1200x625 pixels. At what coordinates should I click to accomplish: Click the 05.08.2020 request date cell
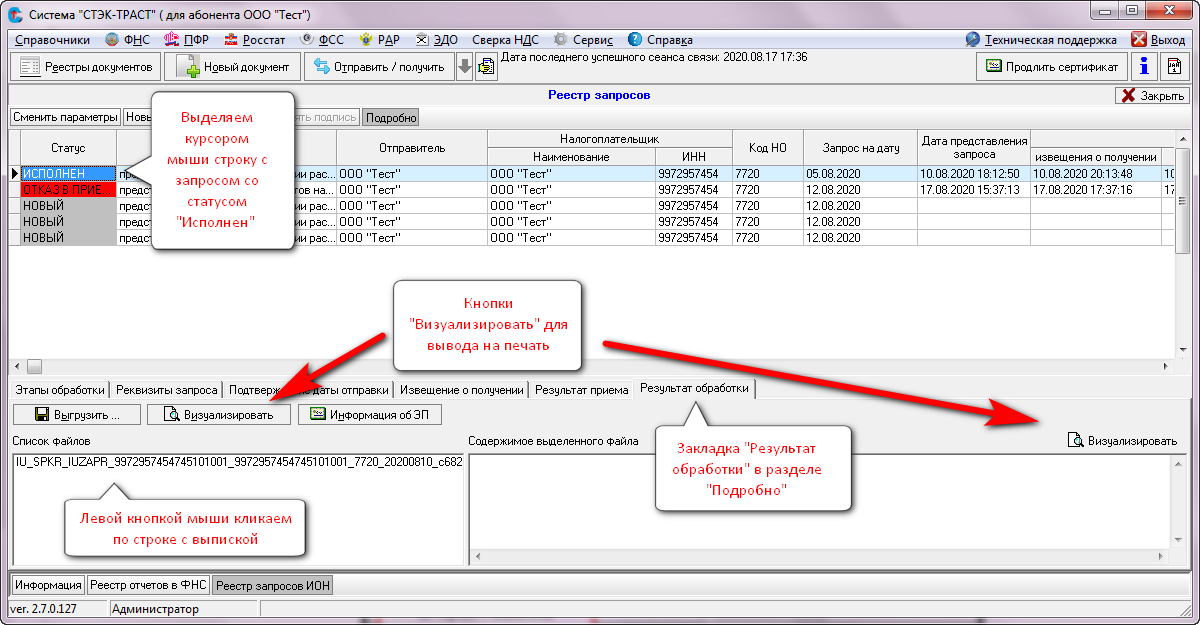(860, 174)
